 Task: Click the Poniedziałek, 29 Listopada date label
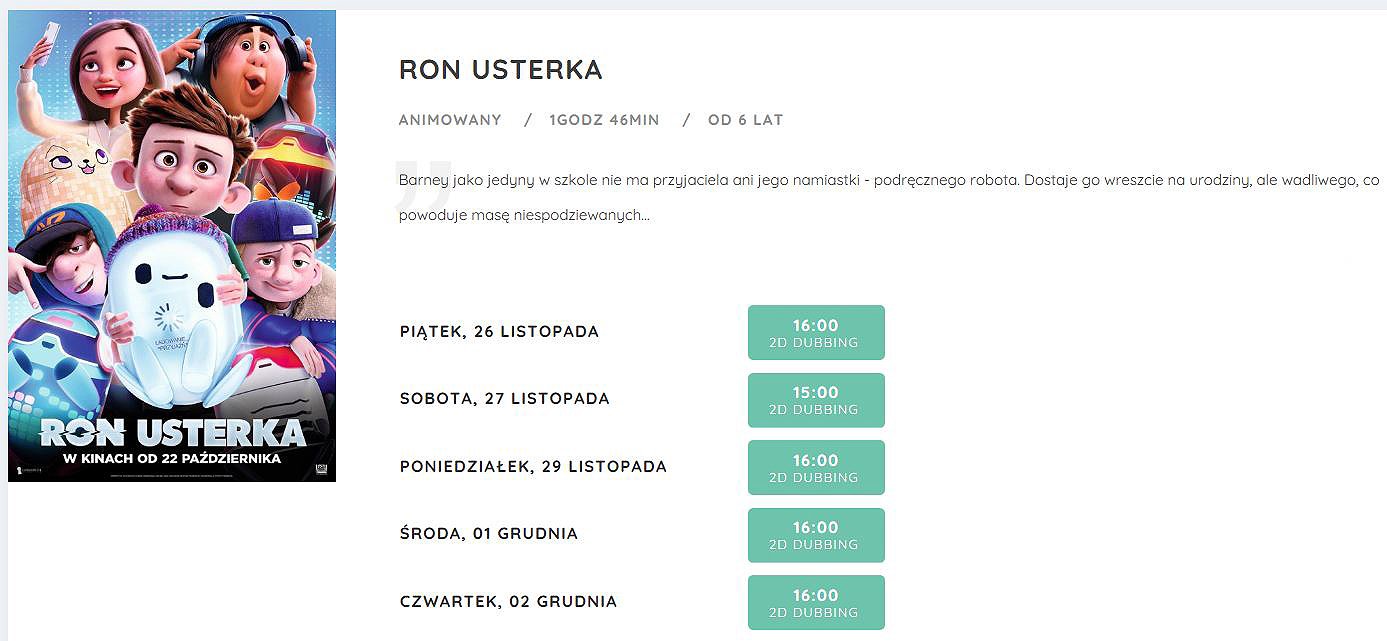[533, 467]
